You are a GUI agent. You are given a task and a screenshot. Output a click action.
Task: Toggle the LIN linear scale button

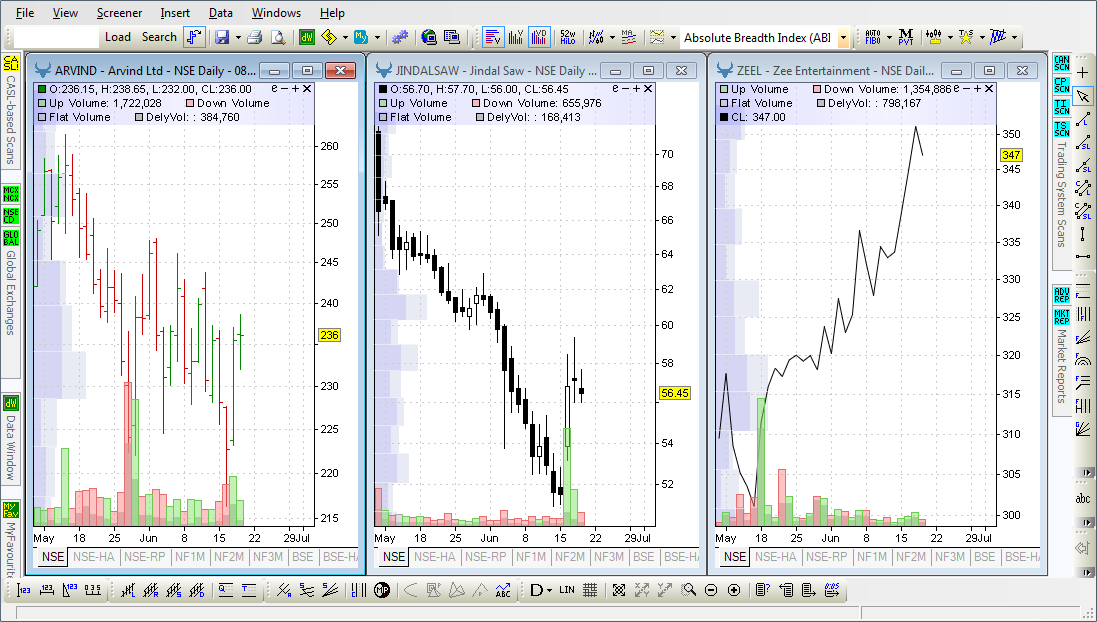click(x=567, y=590)
